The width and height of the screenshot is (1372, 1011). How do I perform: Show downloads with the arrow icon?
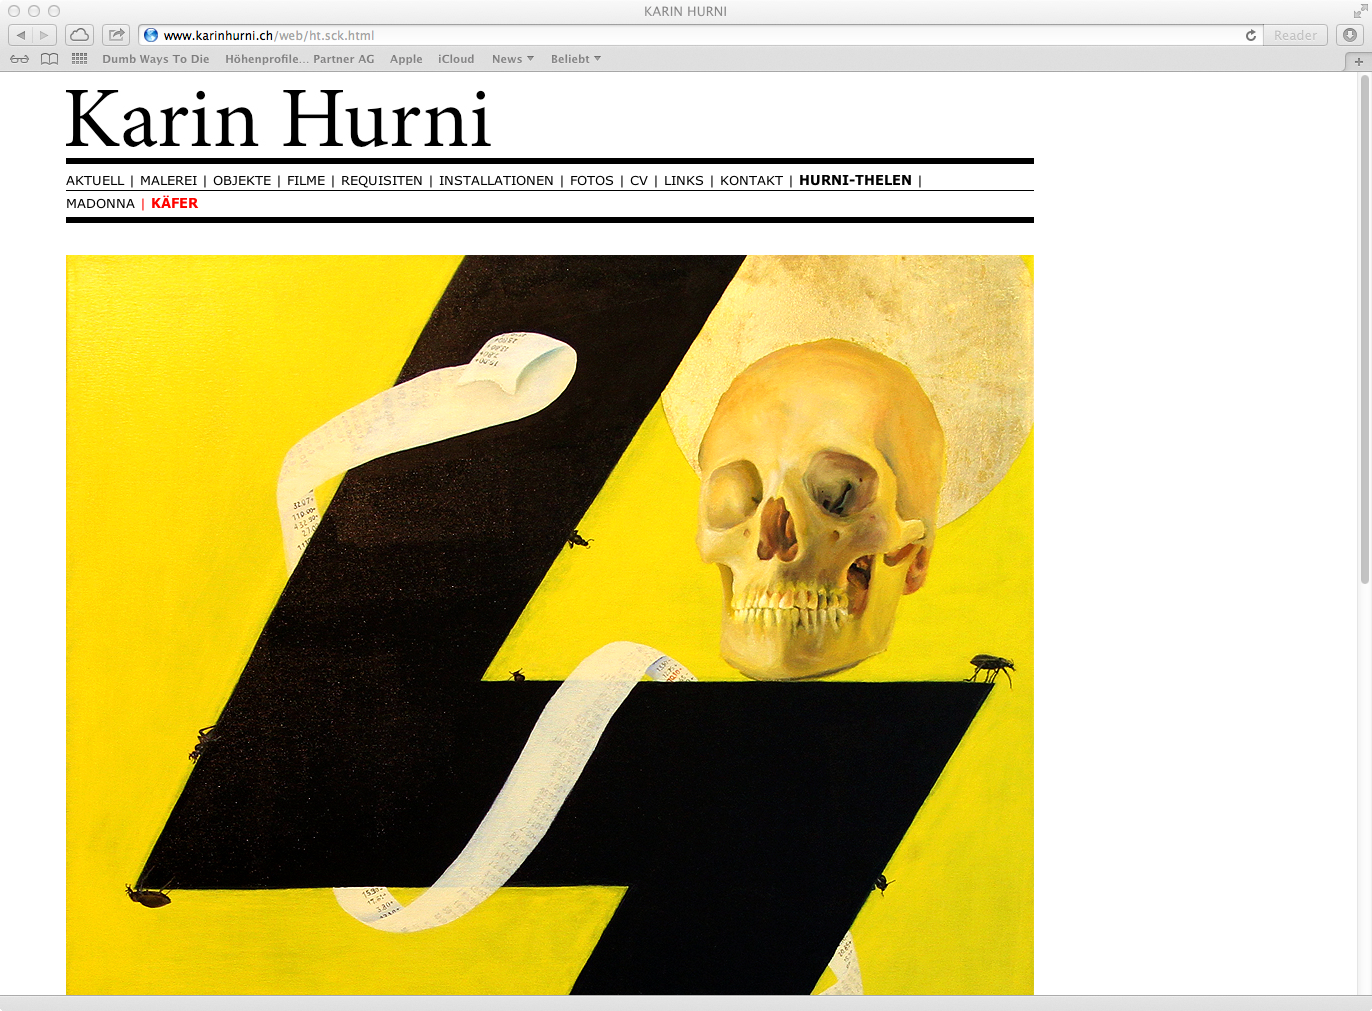click(x=1350, y=35)
